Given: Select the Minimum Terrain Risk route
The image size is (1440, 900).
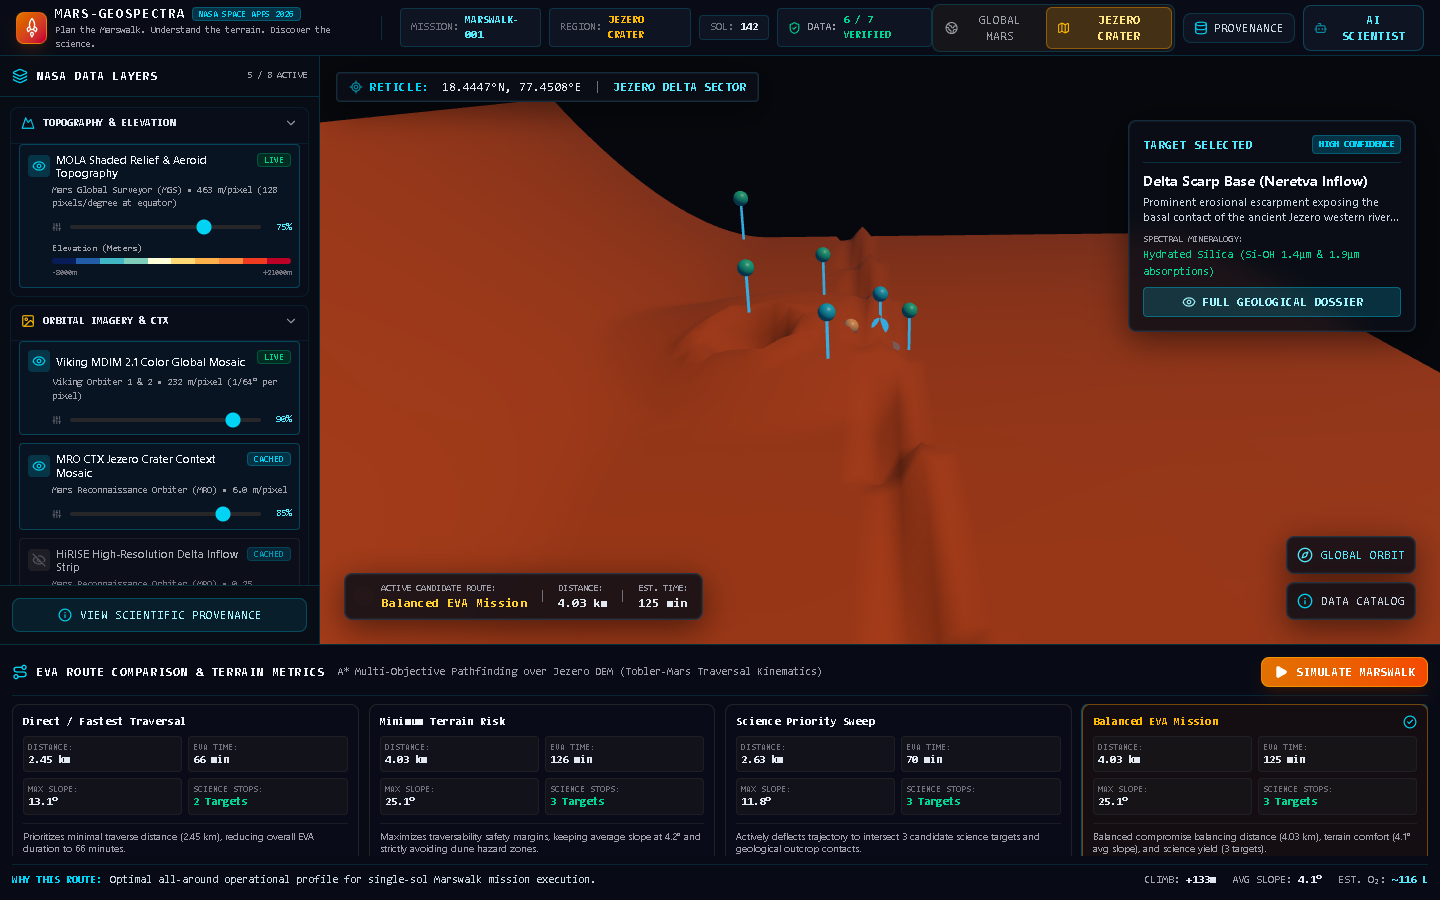Looking at the screenshot, I should (x=542, y=780).
